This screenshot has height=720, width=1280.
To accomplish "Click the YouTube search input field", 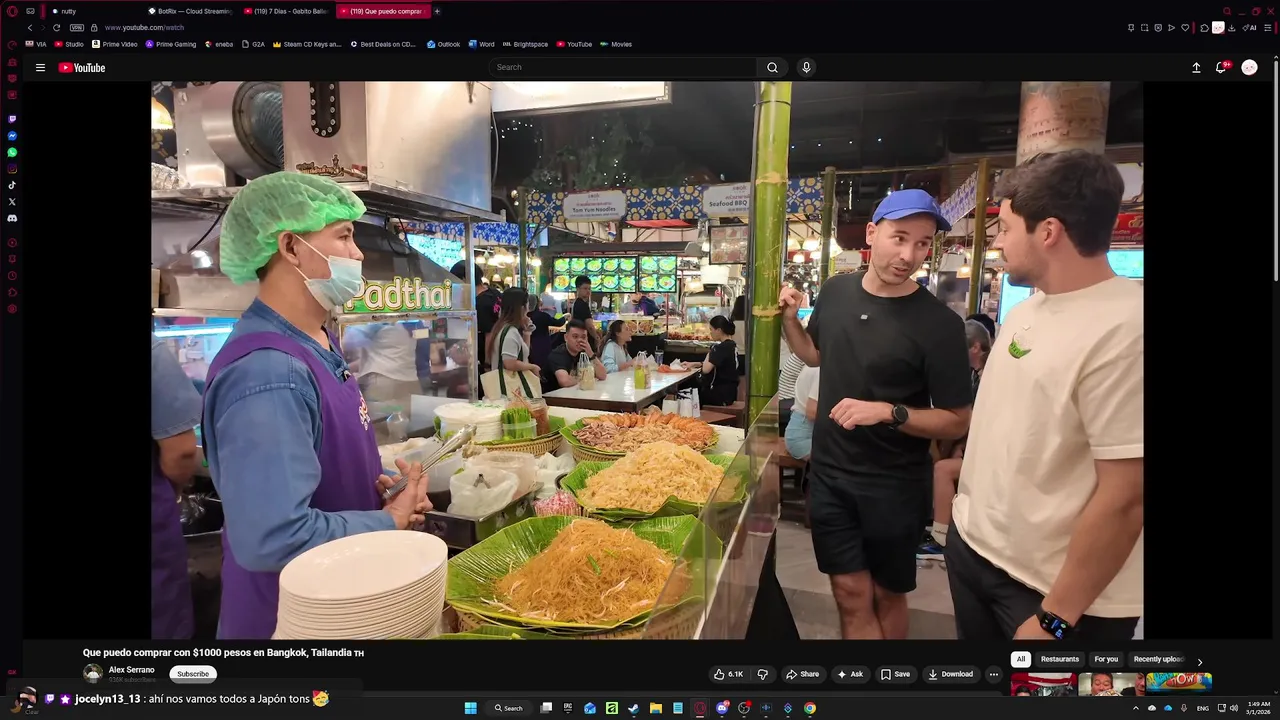I will click(x=624, y=67).
